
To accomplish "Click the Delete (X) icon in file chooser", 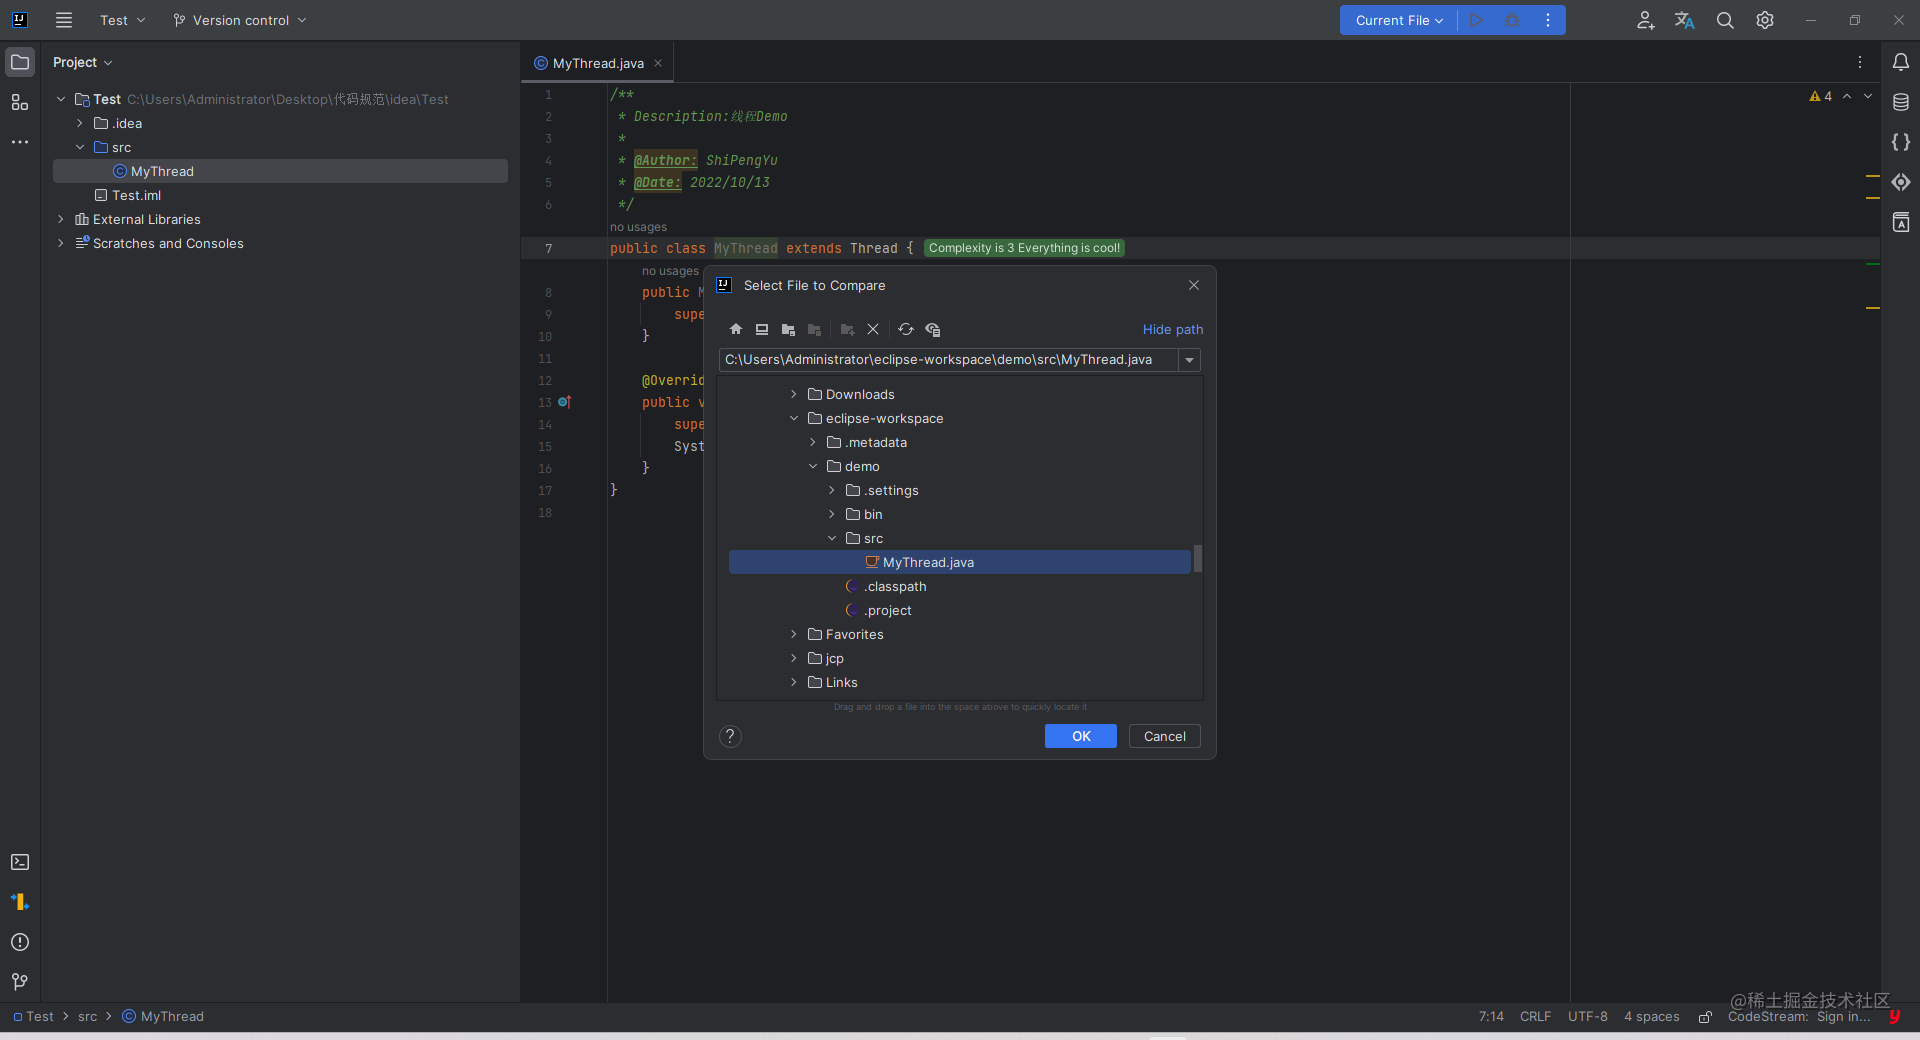I will pos(873,329).
